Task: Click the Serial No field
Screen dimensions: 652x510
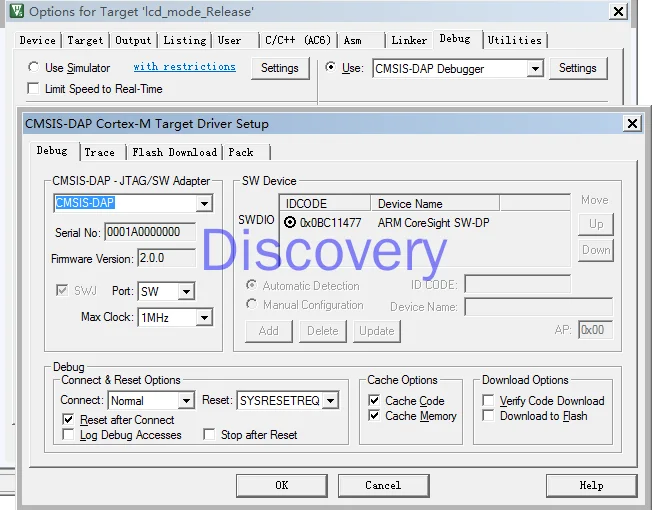Action: pos(150,232)
